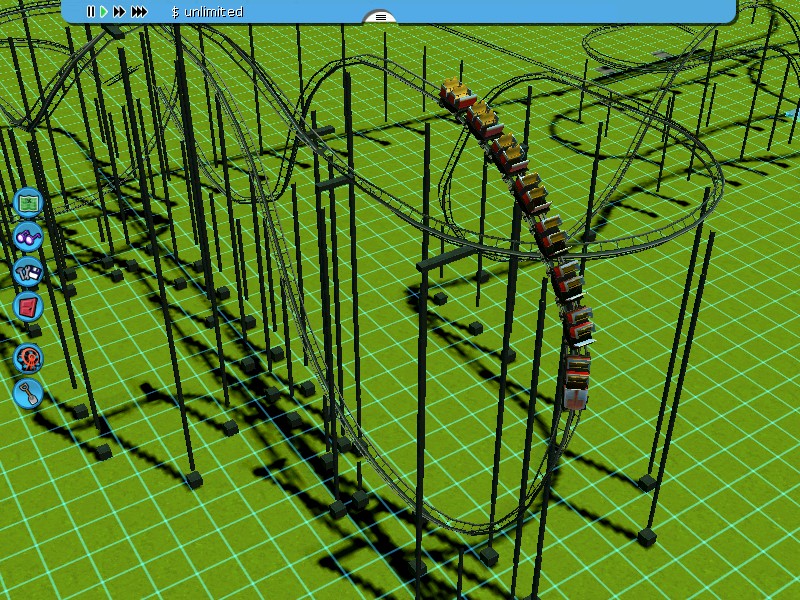Set game speed to normal play

point(103,12)
